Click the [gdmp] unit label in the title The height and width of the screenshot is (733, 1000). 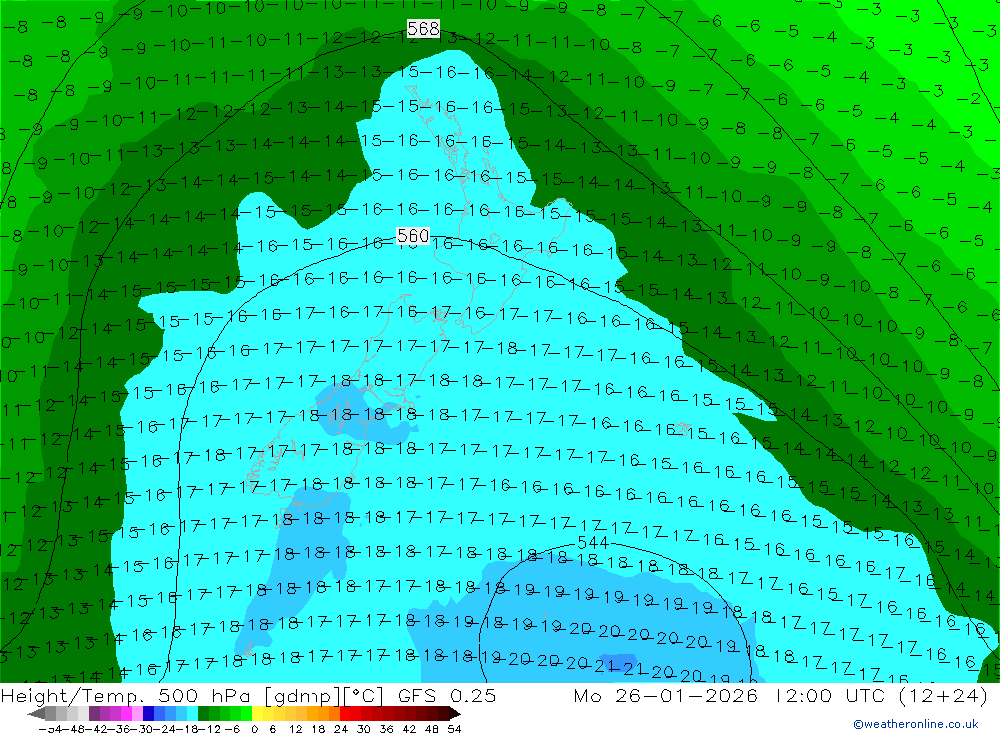click(302, 696)
